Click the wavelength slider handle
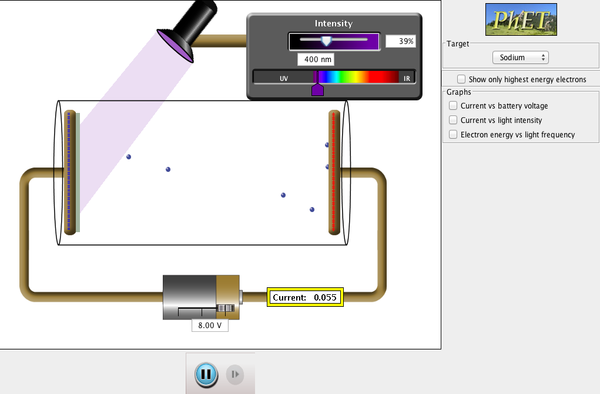This screenshot has width=600, height=394. click(x=318, y=89)
